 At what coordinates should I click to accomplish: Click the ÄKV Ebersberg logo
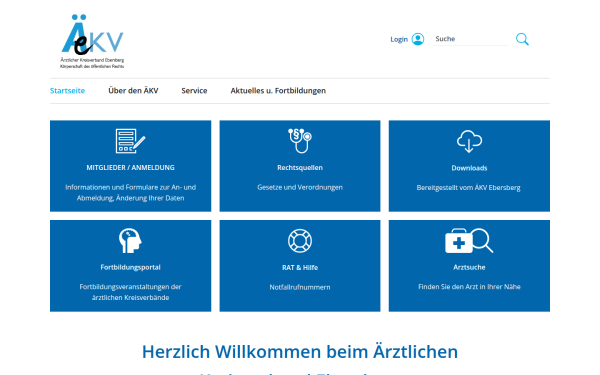[92, 41]
